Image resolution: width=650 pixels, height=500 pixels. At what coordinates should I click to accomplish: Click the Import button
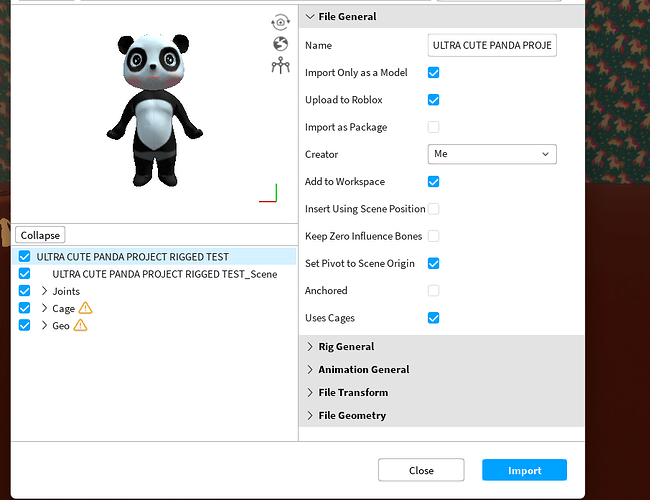[524, 470]
